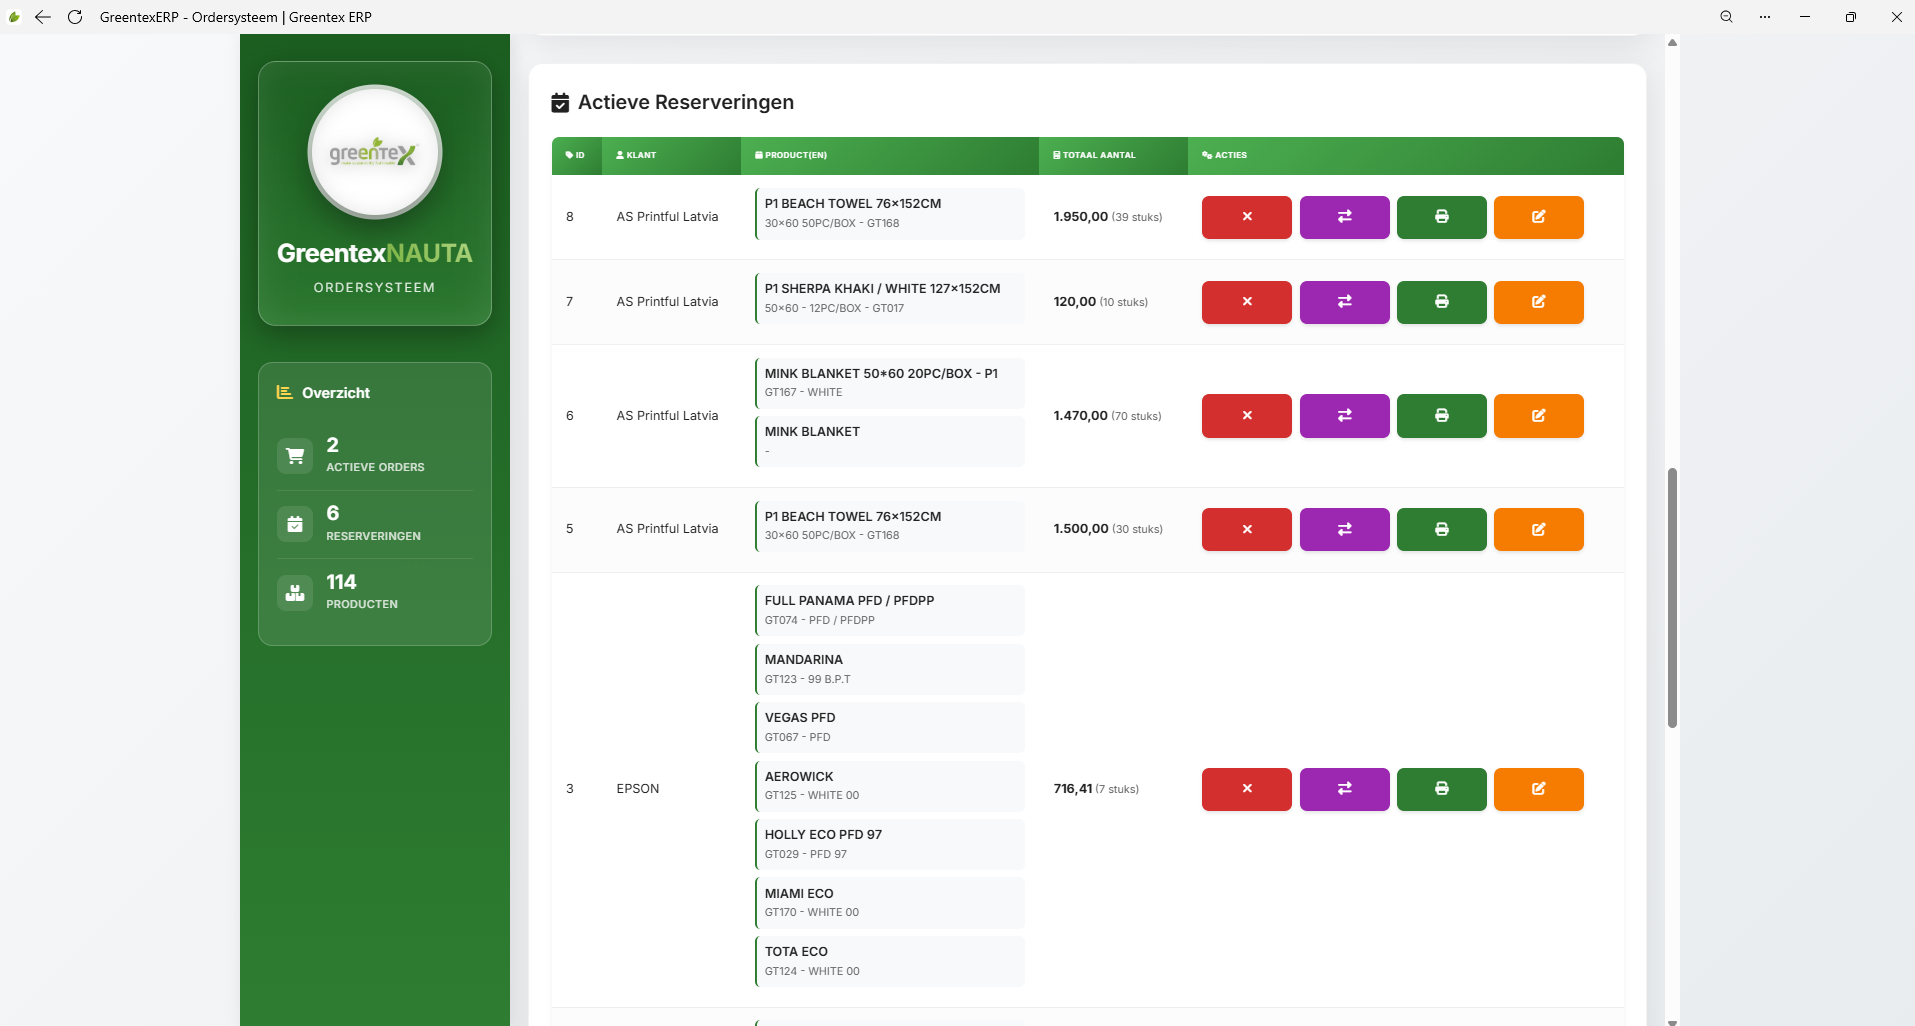
Task: Go back with browser back arrow
Action: tap(42, 17)
